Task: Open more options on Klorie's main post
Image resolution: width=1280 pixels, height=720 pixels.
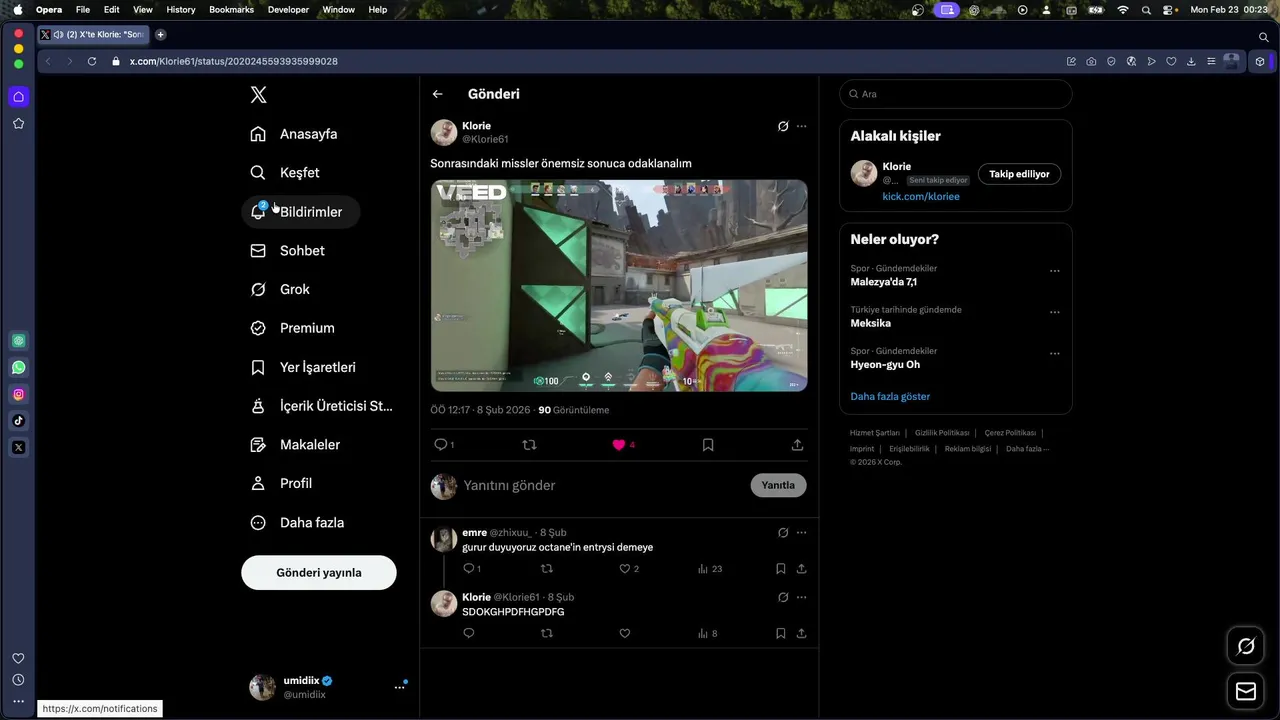Action: (801, 126)
